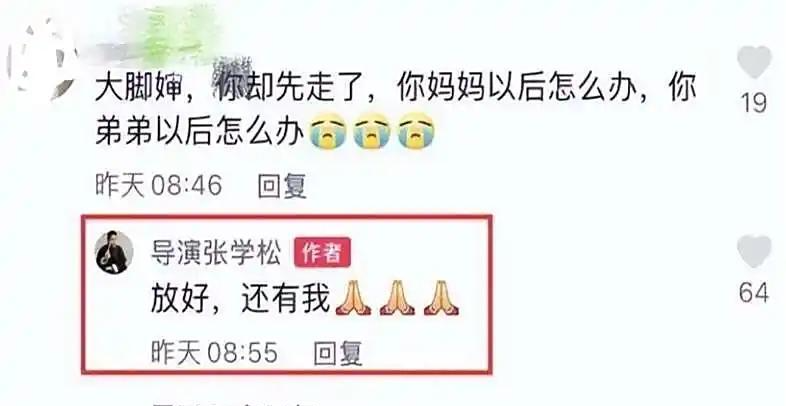Click the timestamp 昨天 08:55
The height and width of the screenshot is (406, 786).
(x=214, y=353)
